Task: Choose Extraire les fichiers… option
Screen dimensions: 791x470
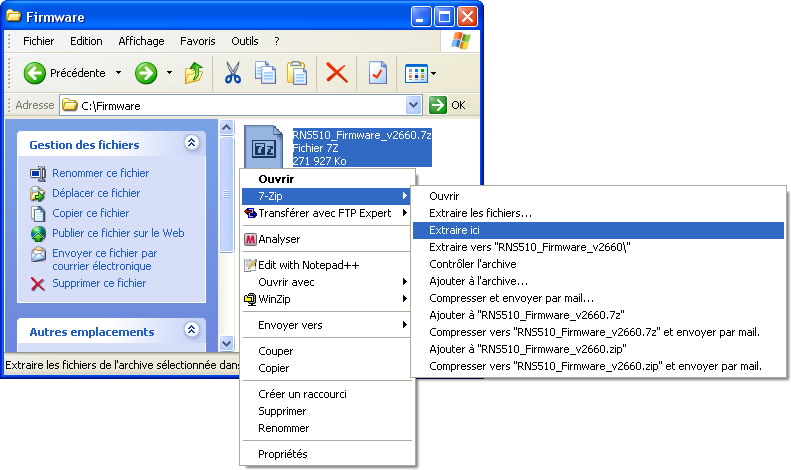Action: coord(598,213)
